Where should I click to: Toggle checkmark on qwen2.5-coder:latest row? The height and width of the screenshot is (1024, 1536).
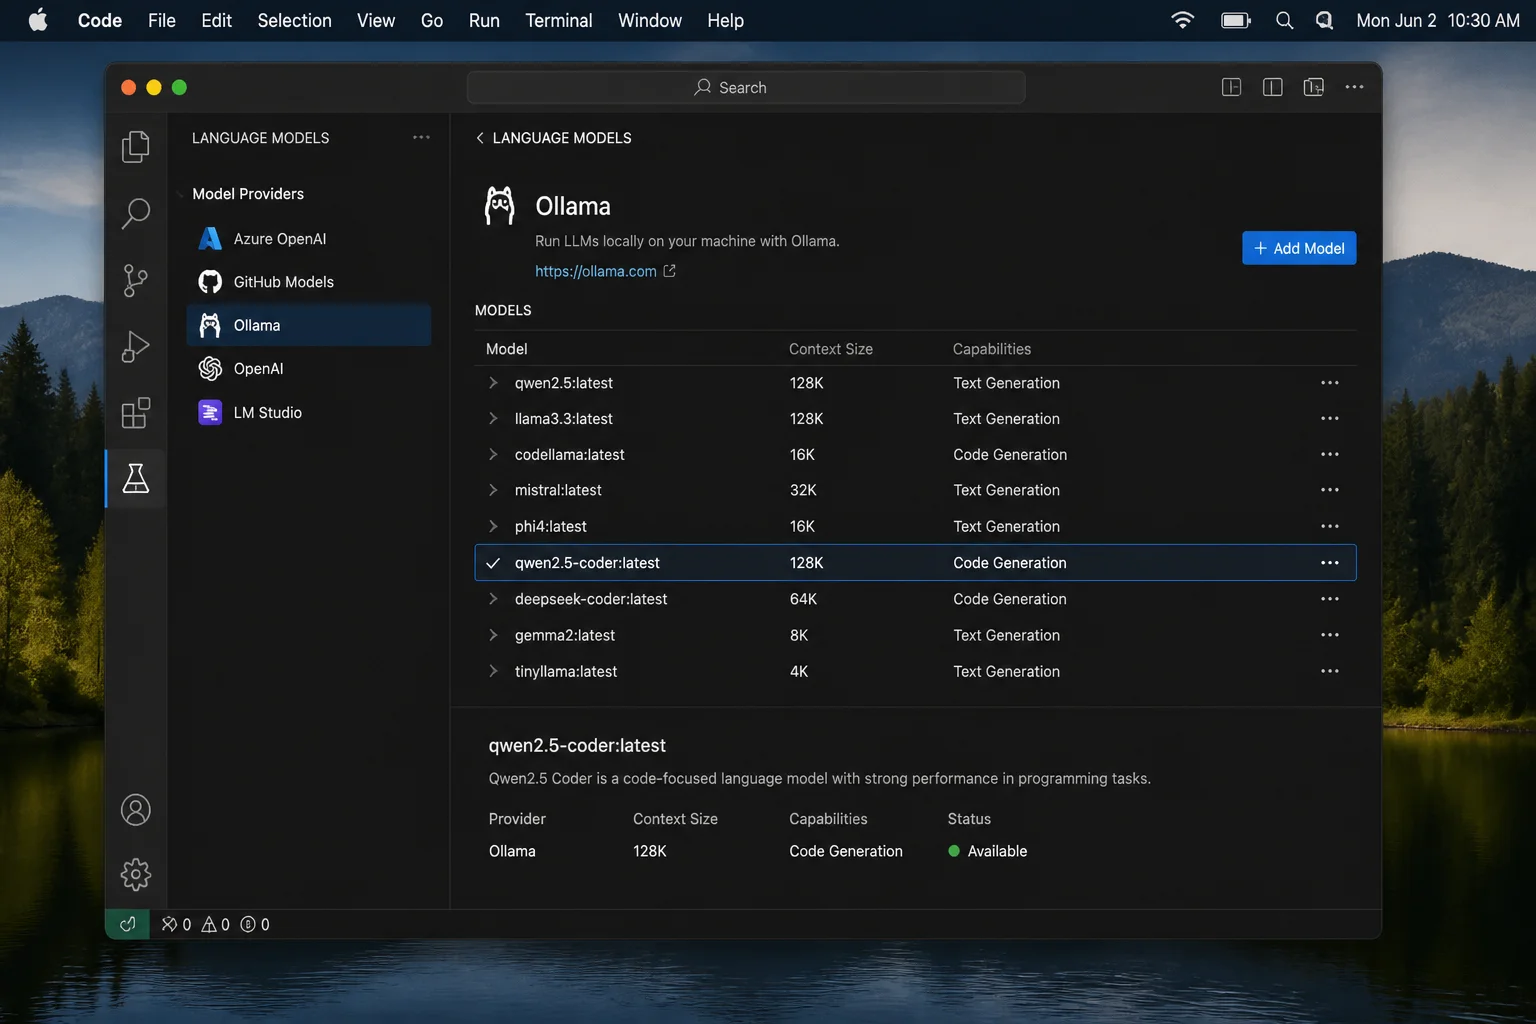coord(493,563)
